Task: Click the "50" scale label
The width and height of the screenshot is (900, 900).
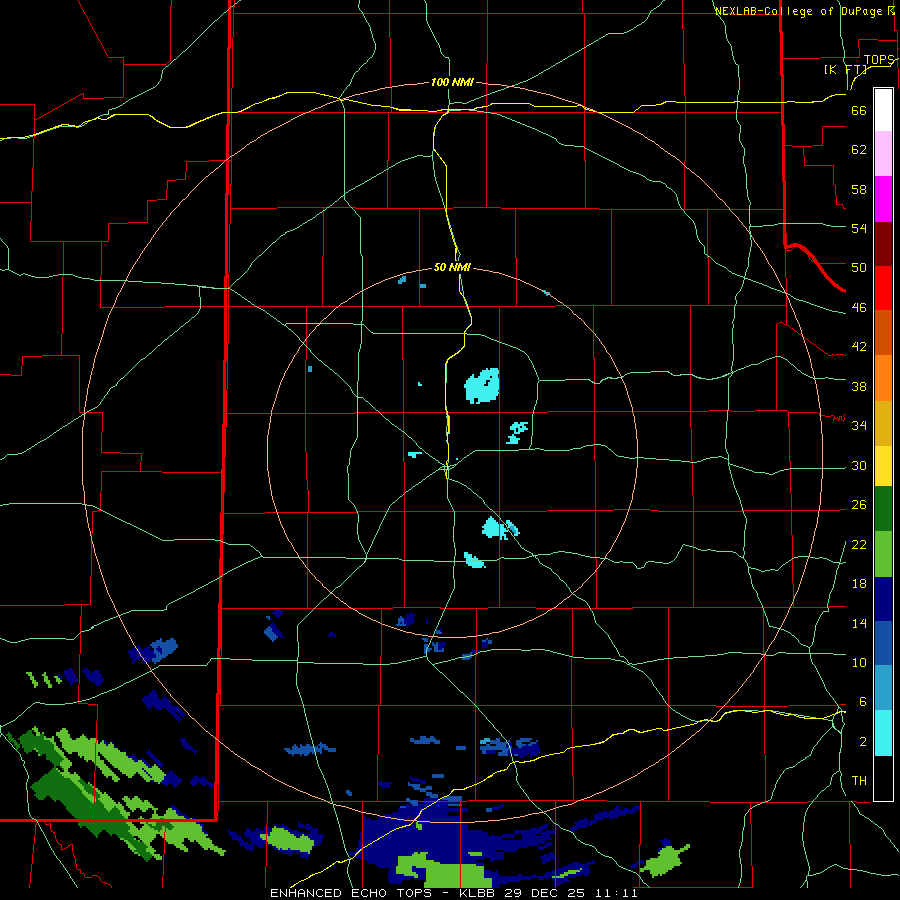Action: click(859, 267)
